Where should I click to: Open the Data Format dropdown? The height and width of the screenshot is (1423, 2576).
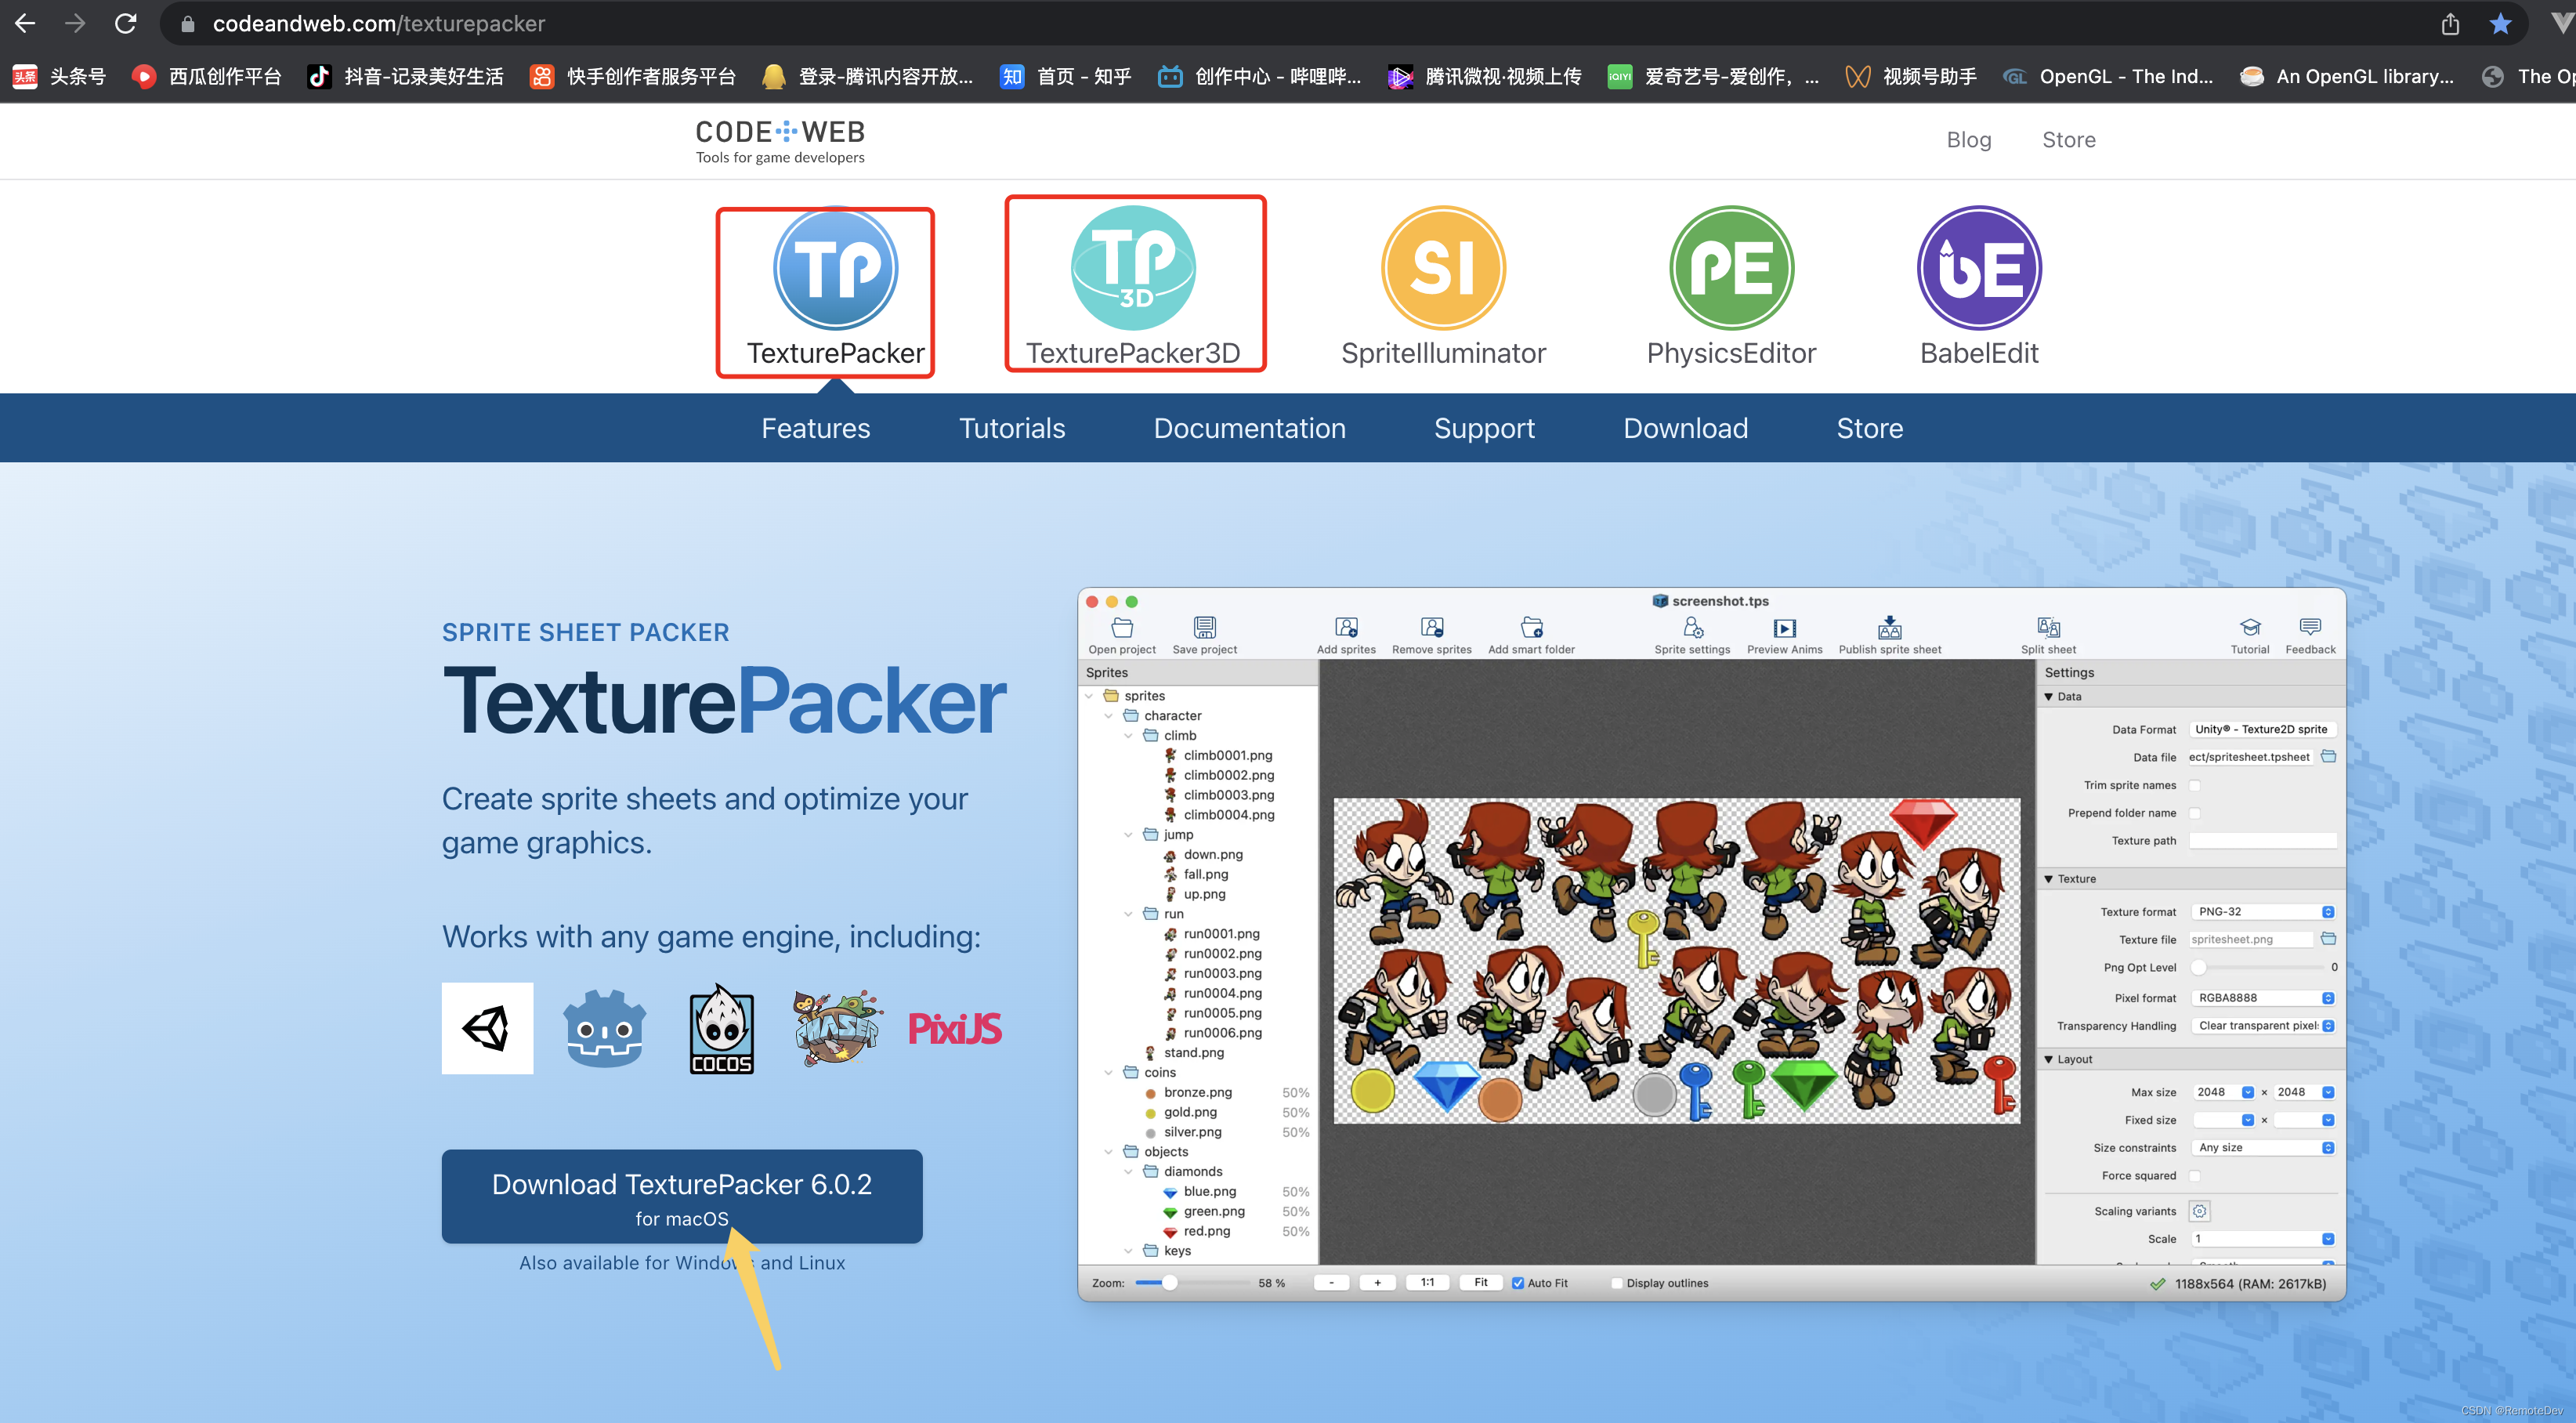[x=2262, y=729]
